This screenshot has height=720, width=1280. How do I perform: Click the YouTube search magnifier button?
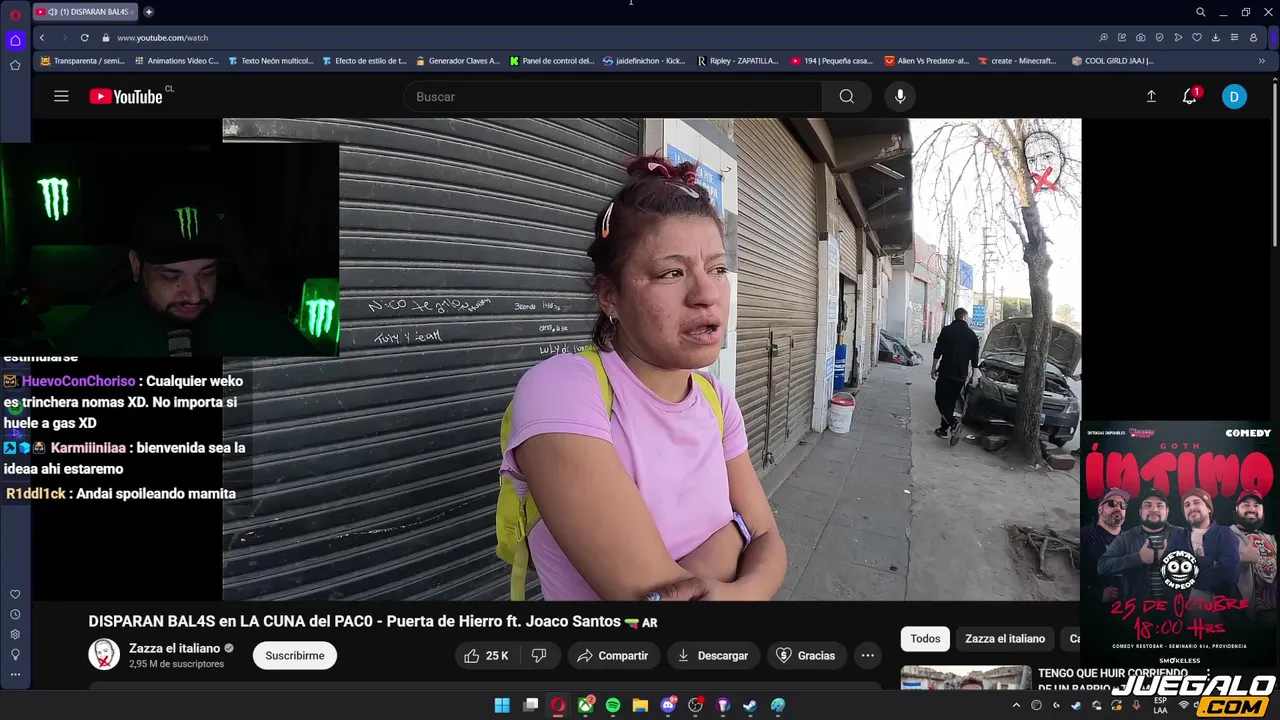pos(847,97)
